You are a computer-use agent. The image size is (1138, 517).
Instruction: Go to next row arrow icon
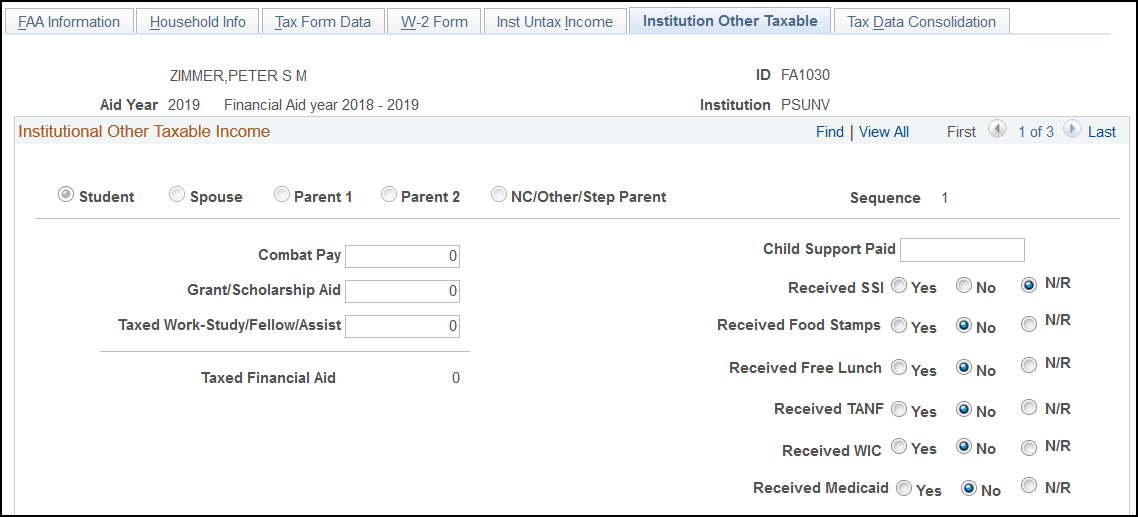pos(1072,130)
